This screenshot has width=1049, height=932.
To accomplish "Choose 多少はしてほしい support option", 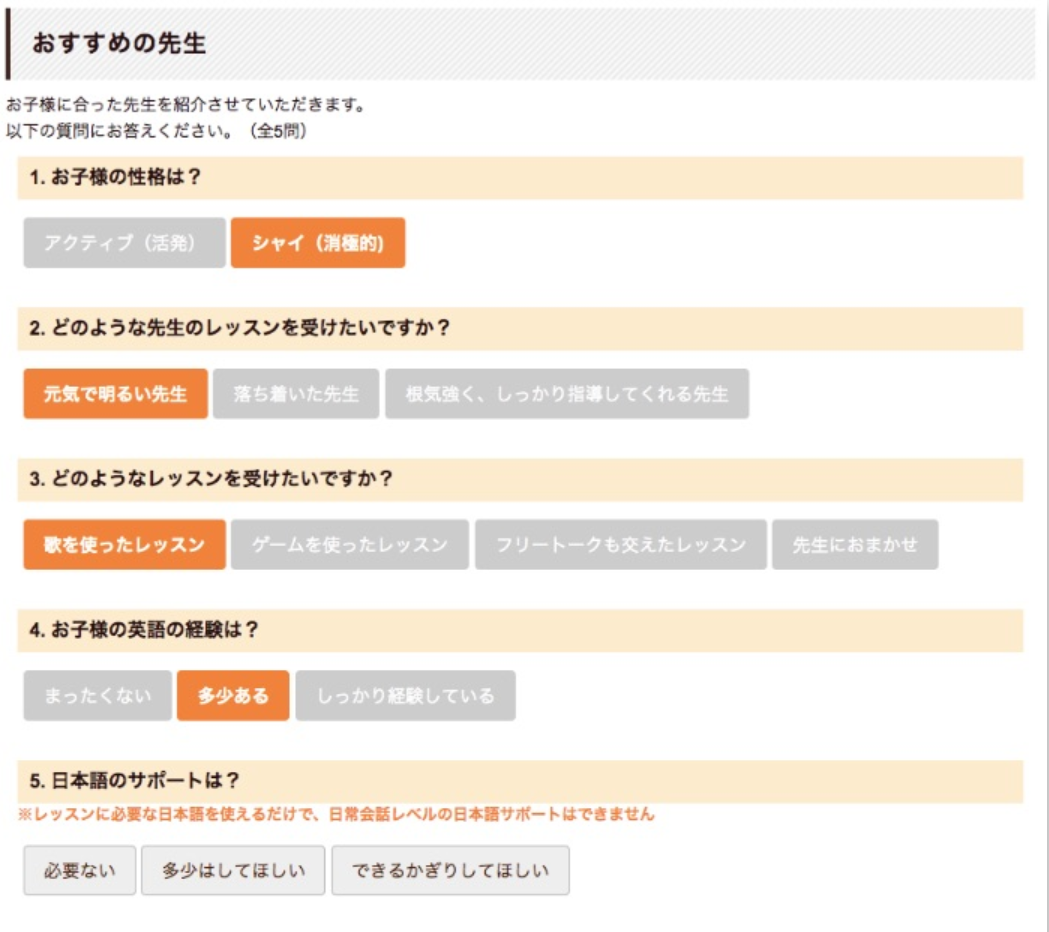I will pos(232,870).
